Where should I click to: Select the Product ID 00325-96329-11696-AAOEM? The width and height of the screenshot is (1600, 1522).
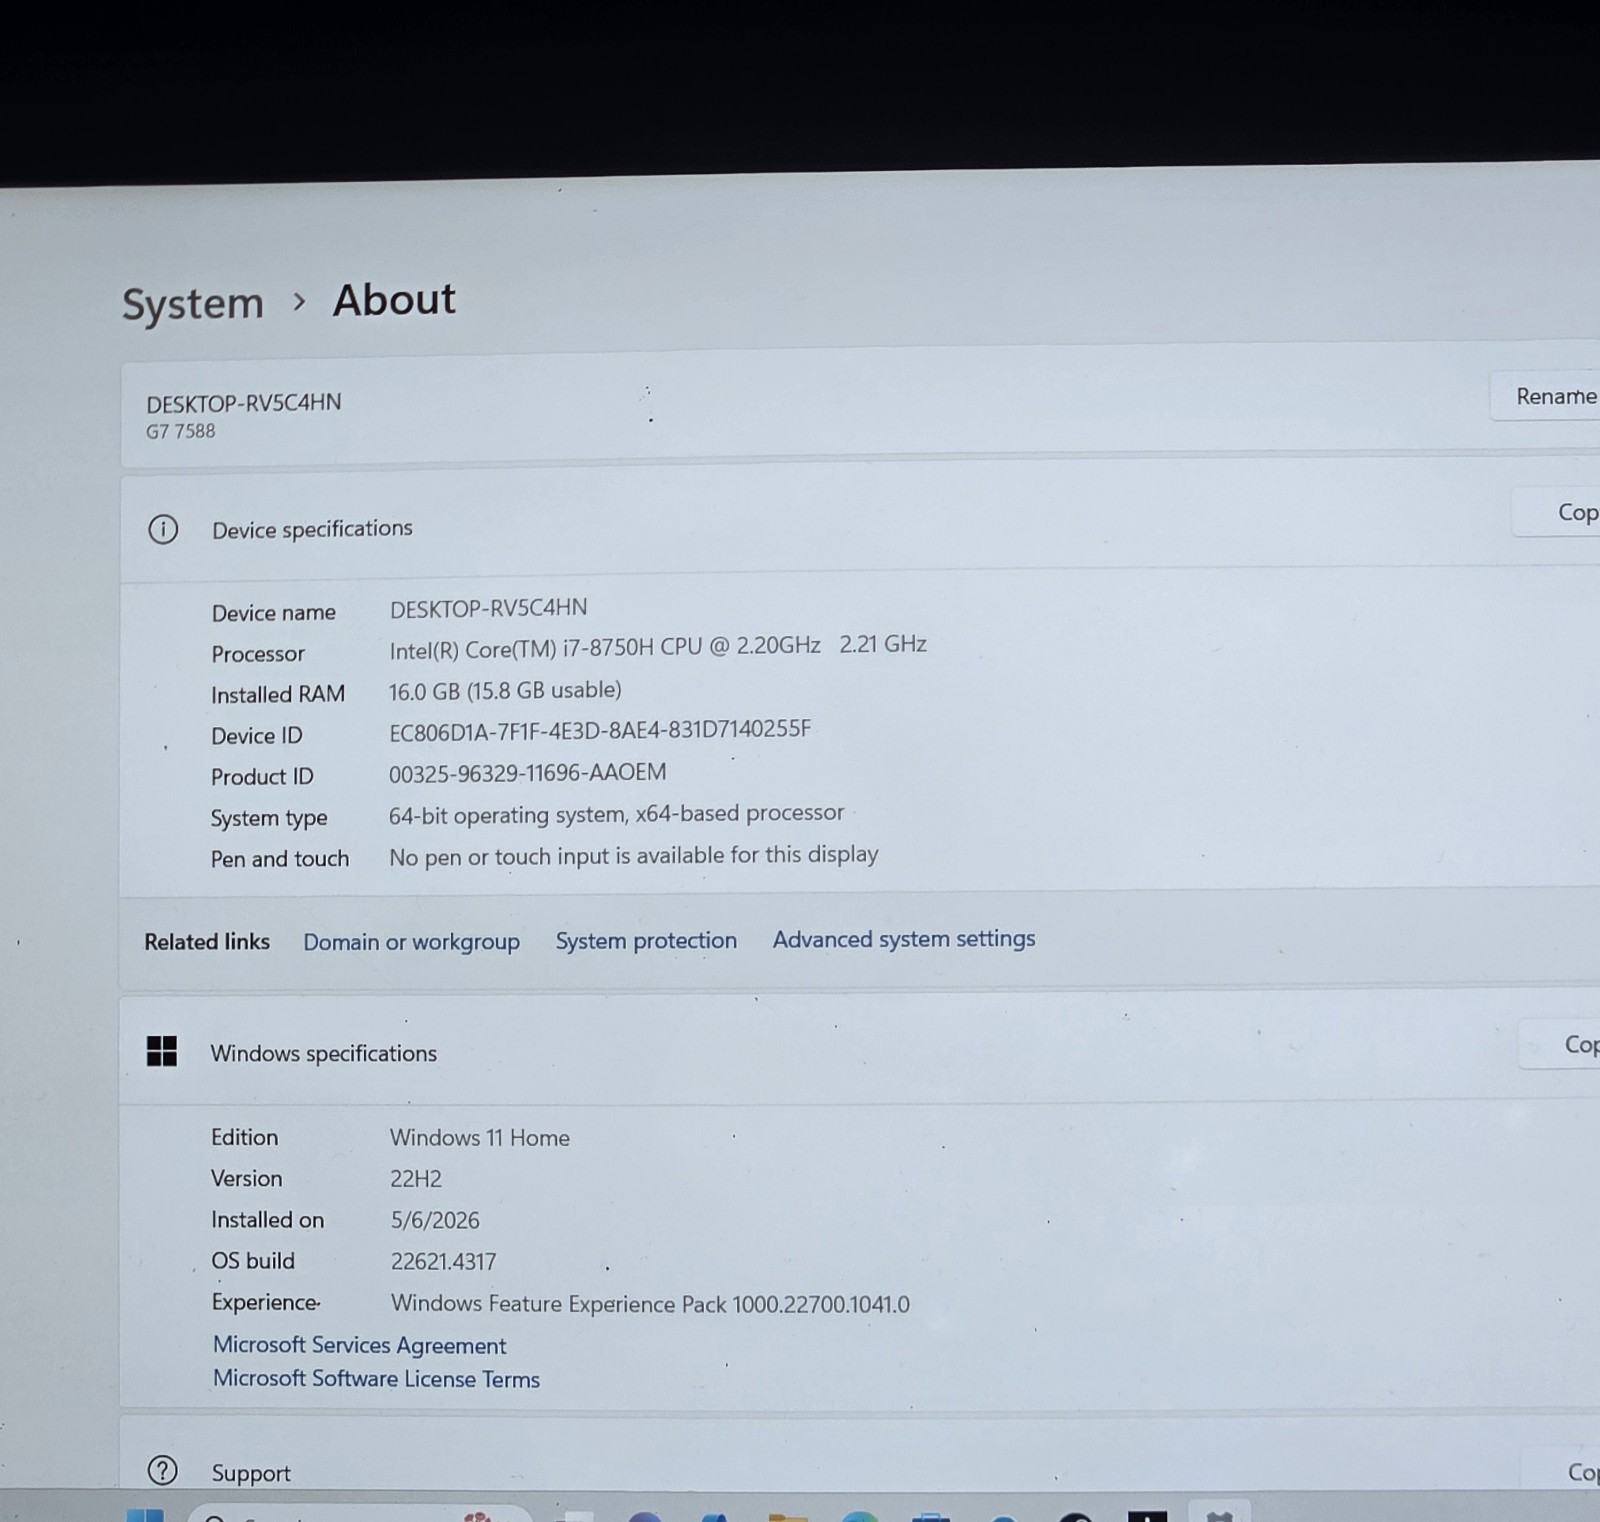(528, 773)
